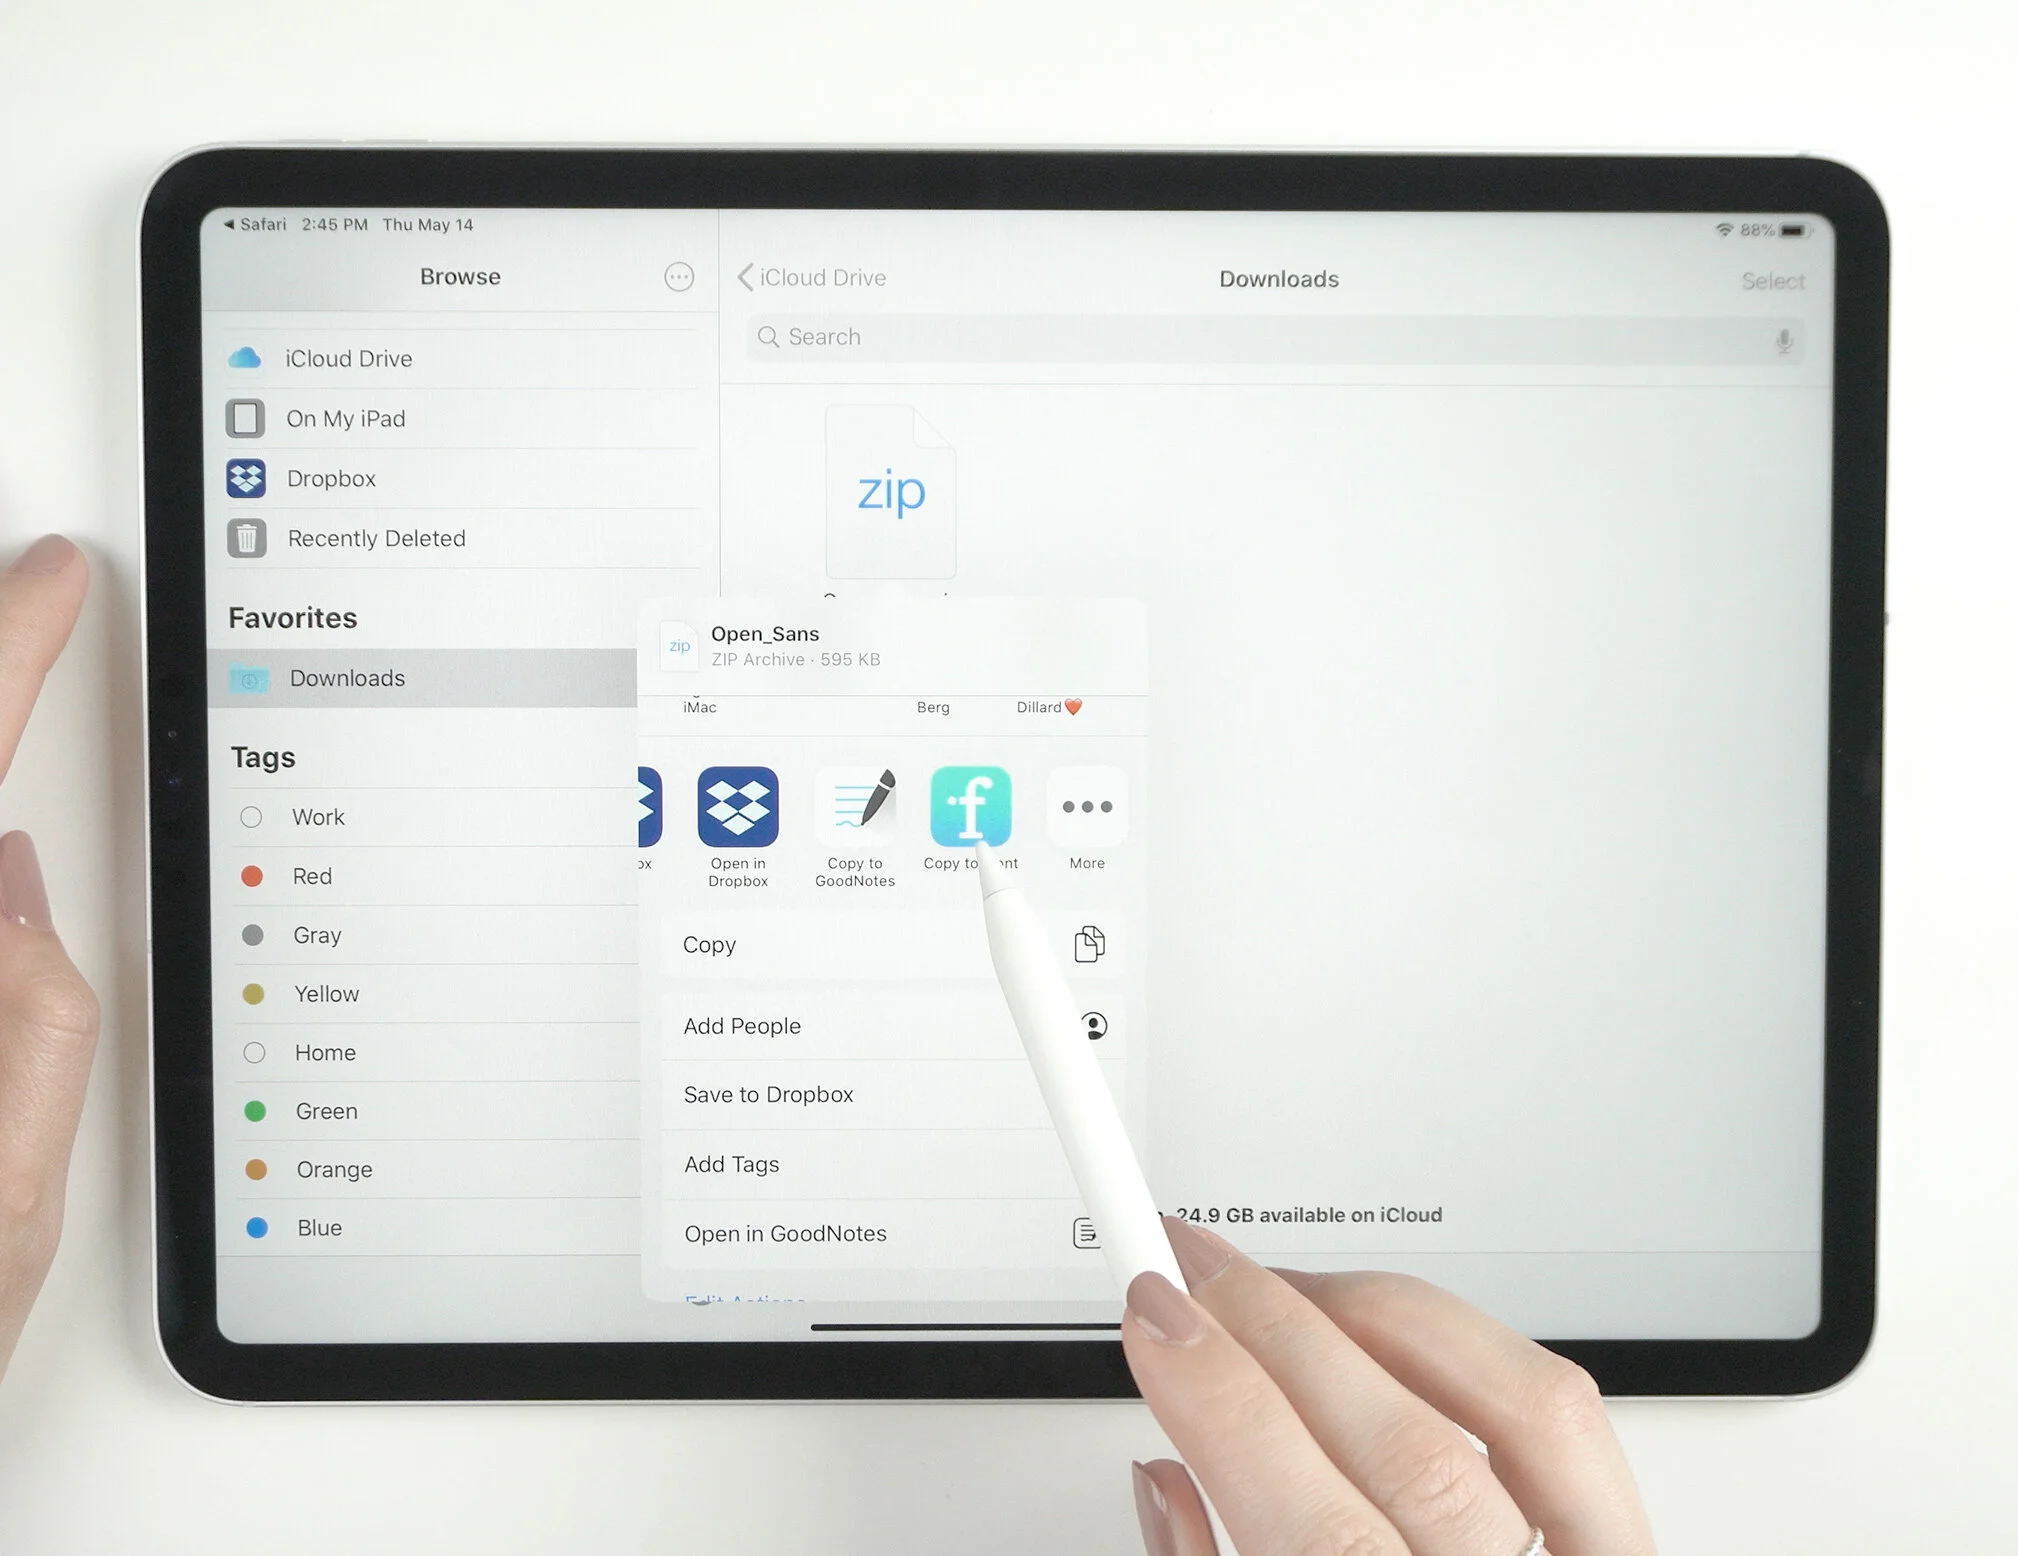
Task: Navigate back to iCloud Drive
Action: click(x=814, y=278)
